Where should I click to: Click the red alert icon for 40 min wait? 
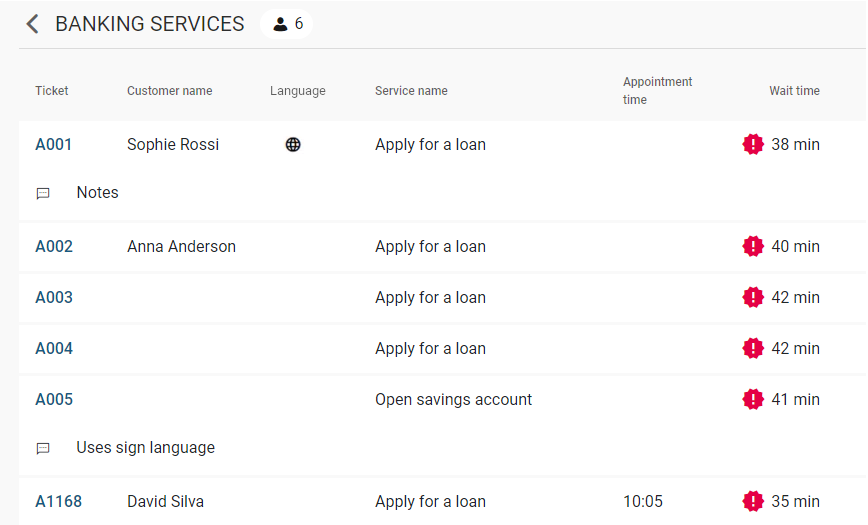[753, 246]
